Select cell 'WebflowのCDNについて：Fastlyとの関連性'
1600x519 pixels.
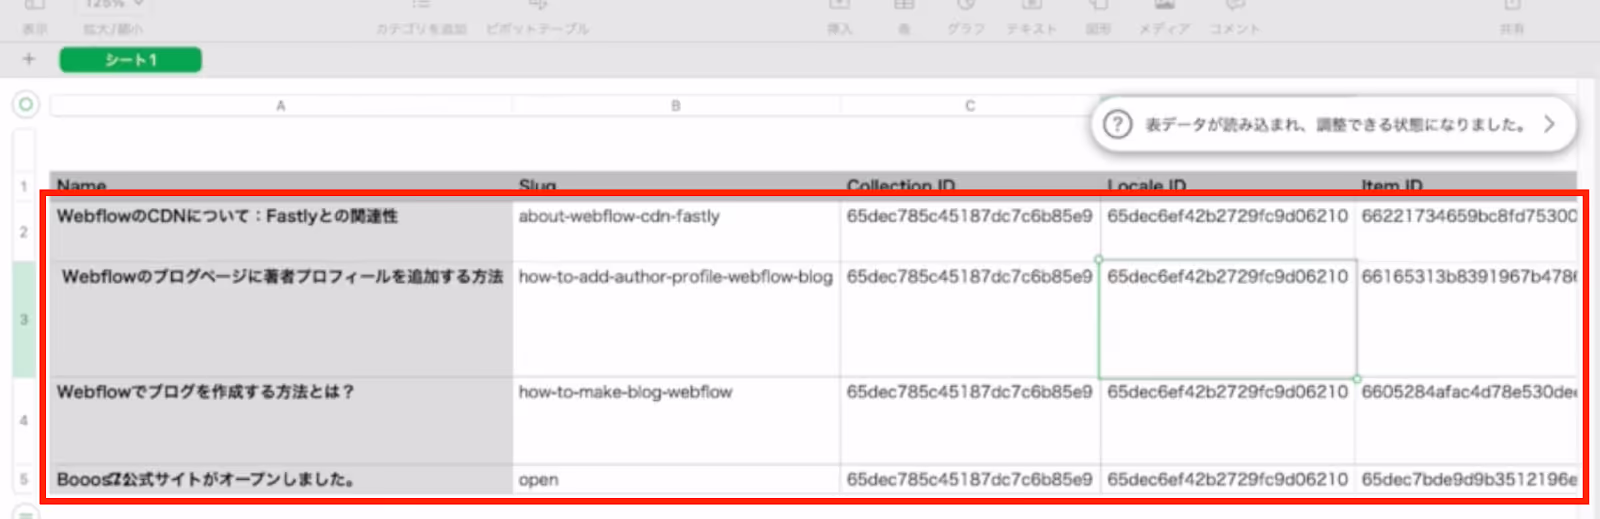coord(281,231)
